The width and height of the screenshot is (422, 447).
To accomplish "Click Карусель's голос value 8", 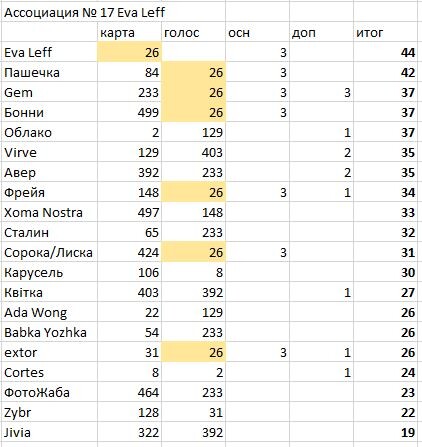I will 193,272.
